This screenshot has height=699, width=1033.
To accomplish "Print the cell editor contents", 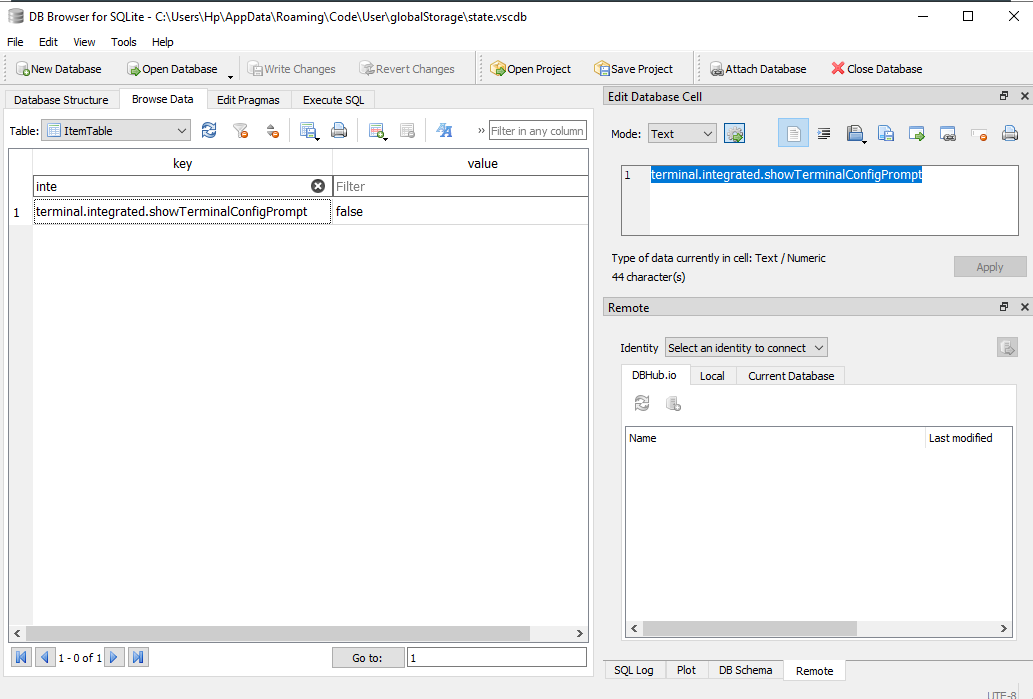I will (x=1009, y=132).
